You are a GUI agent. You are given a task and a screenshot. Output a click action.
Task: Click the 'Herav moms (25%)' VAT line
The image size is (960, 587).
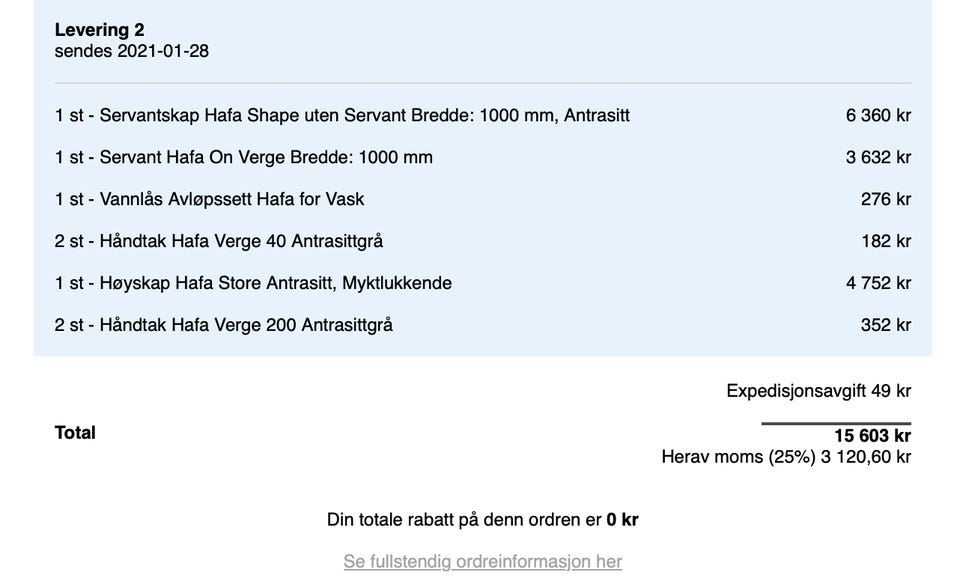click(786, 457)
